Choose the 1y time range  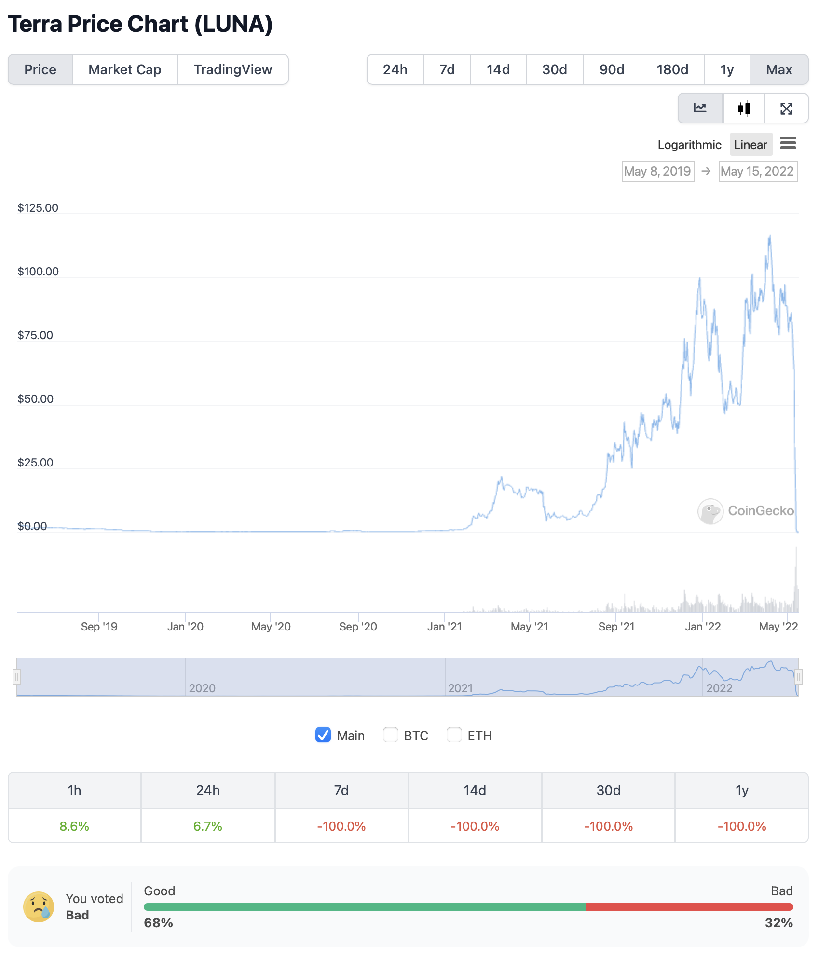[727, 70]
